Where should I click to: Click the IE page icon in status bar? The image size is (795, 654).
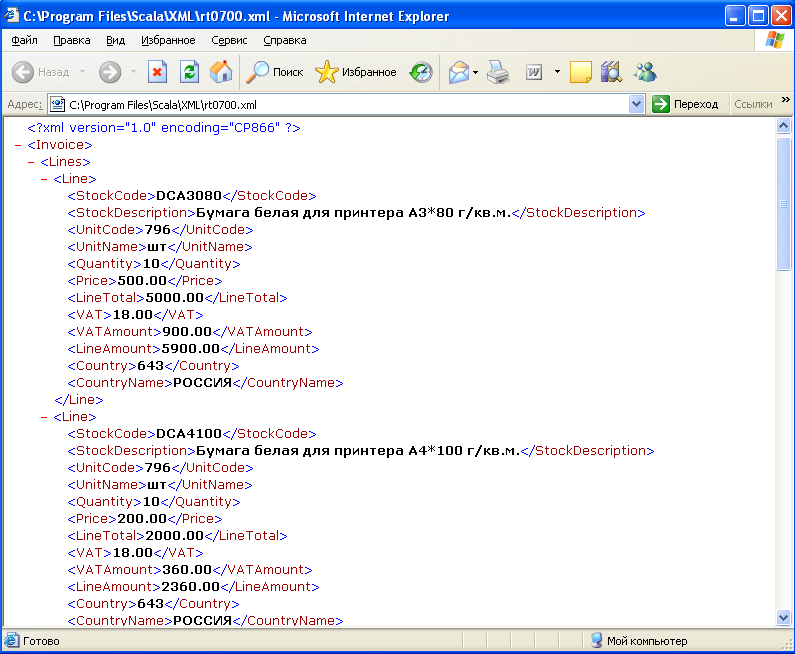point(12,641)
